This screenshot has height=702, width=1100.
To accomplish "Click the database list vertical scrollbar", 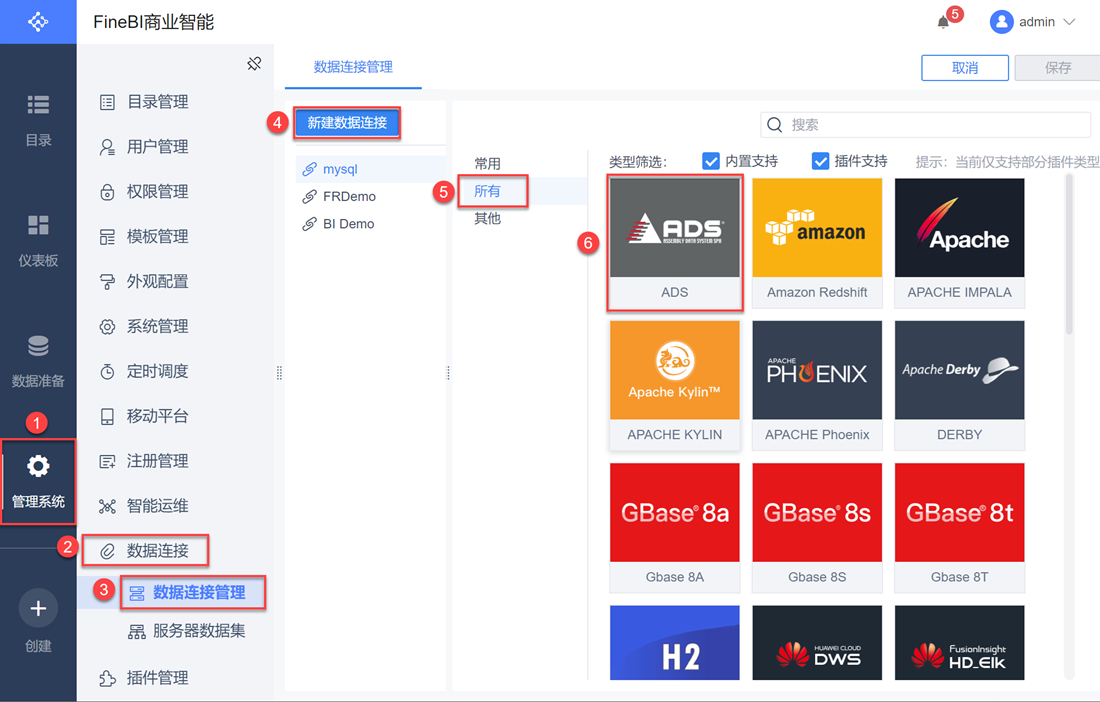I will 1069,255.
